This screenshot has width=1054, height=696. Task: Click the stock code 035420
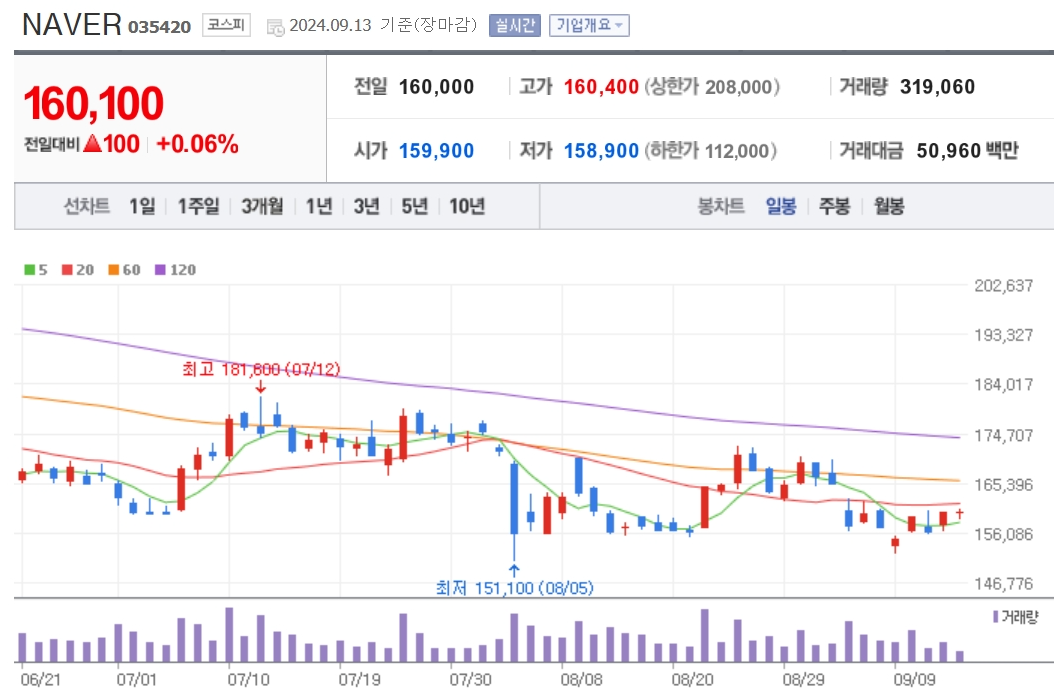159,27
